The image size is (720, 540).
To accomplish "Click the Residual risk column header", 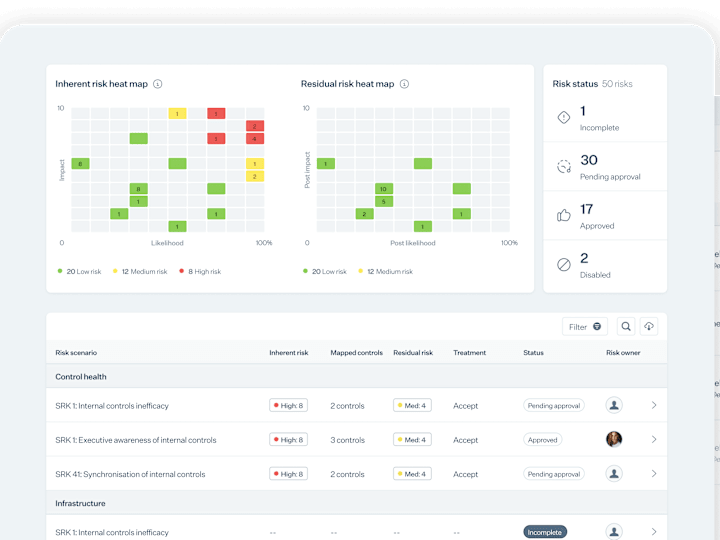I will click(x=413, y=353).
